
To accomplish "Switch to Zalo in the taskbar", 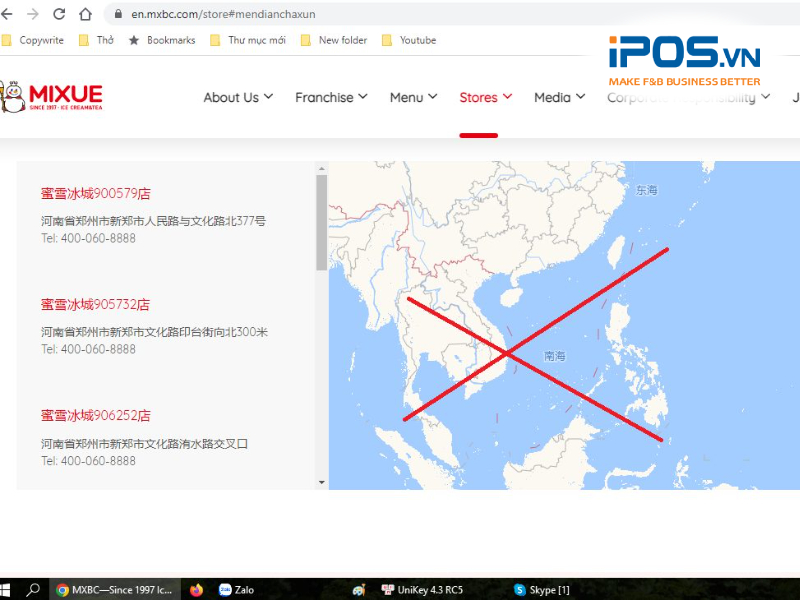I will pyautogui.click(x=236, y=590).
